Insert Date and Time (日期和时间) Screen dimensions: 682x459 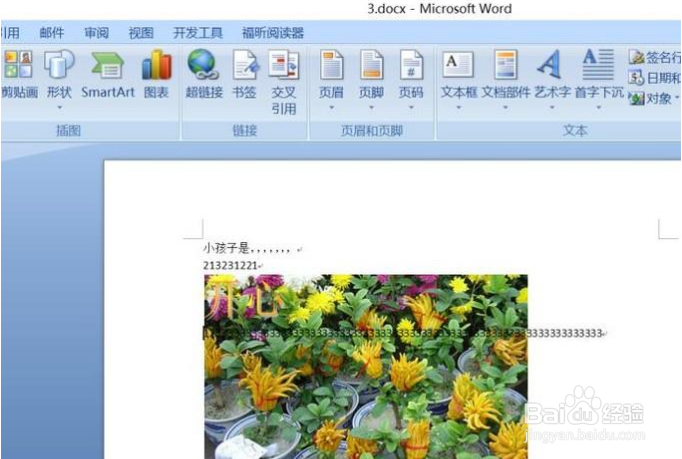click(x=655, y=78)
